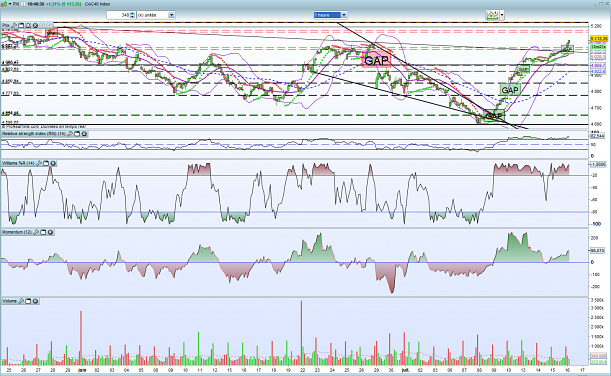
Task: Open the Williams %R settings wrench
Action: click(x=39, y=163)
